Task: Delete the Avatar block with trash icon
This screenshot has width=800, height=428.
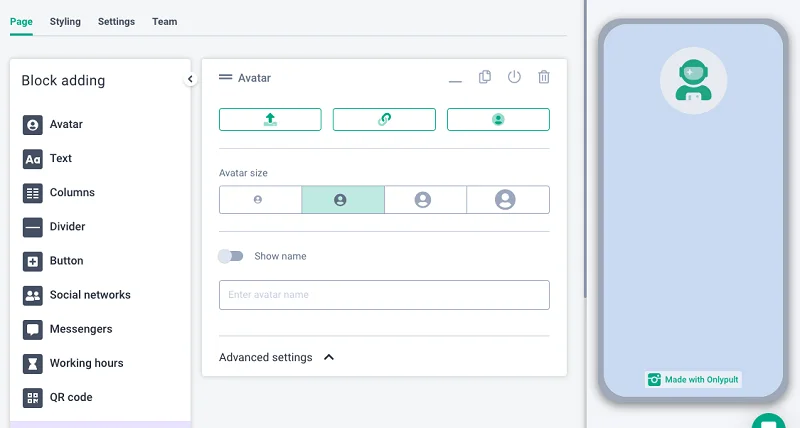Action: 544,77
